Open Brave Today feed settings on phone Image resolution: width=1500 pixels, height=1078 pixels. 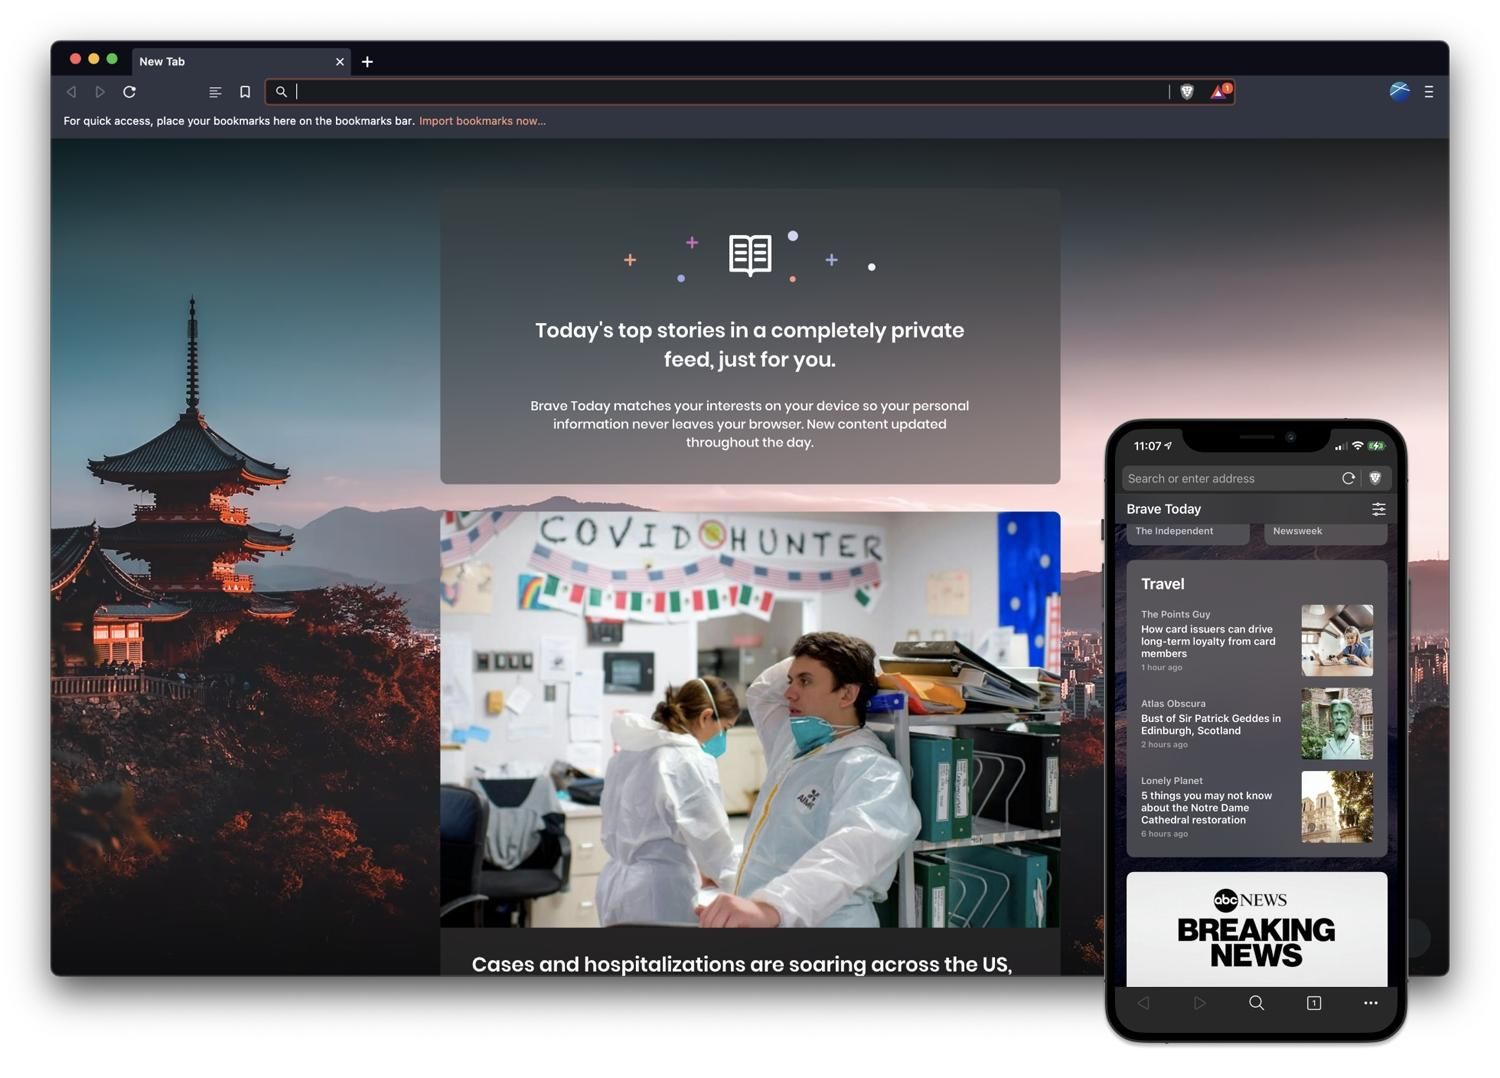1378,509
